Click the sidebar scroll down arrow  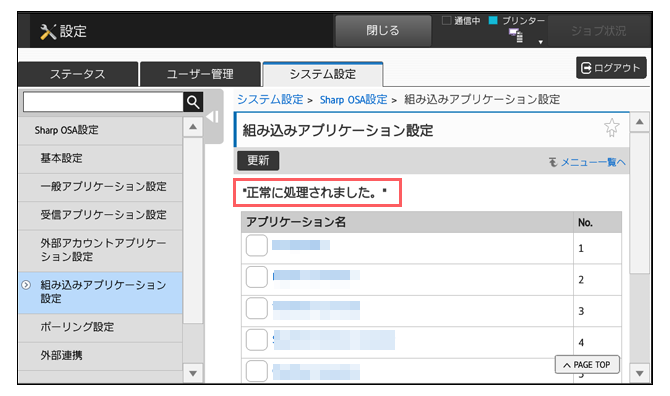(193, 373)
